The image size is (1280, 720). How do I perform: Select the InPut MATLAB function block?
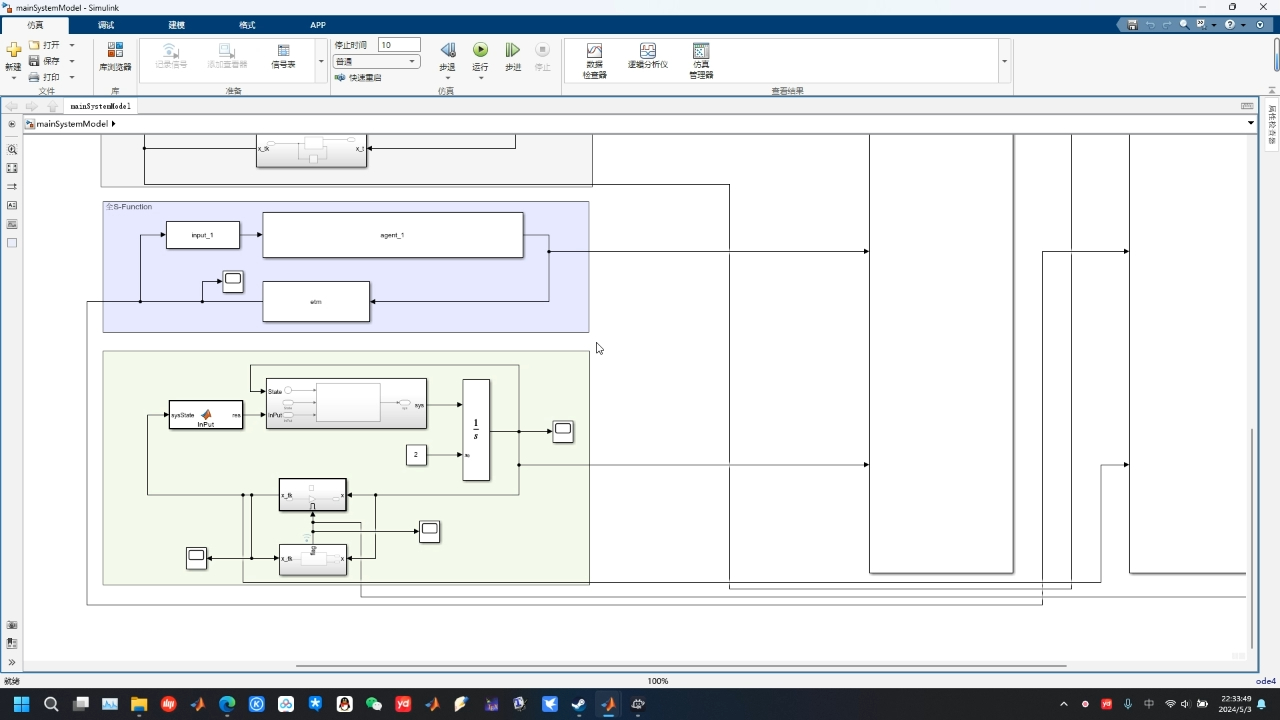pyautogui.click(x=206, y=415)
